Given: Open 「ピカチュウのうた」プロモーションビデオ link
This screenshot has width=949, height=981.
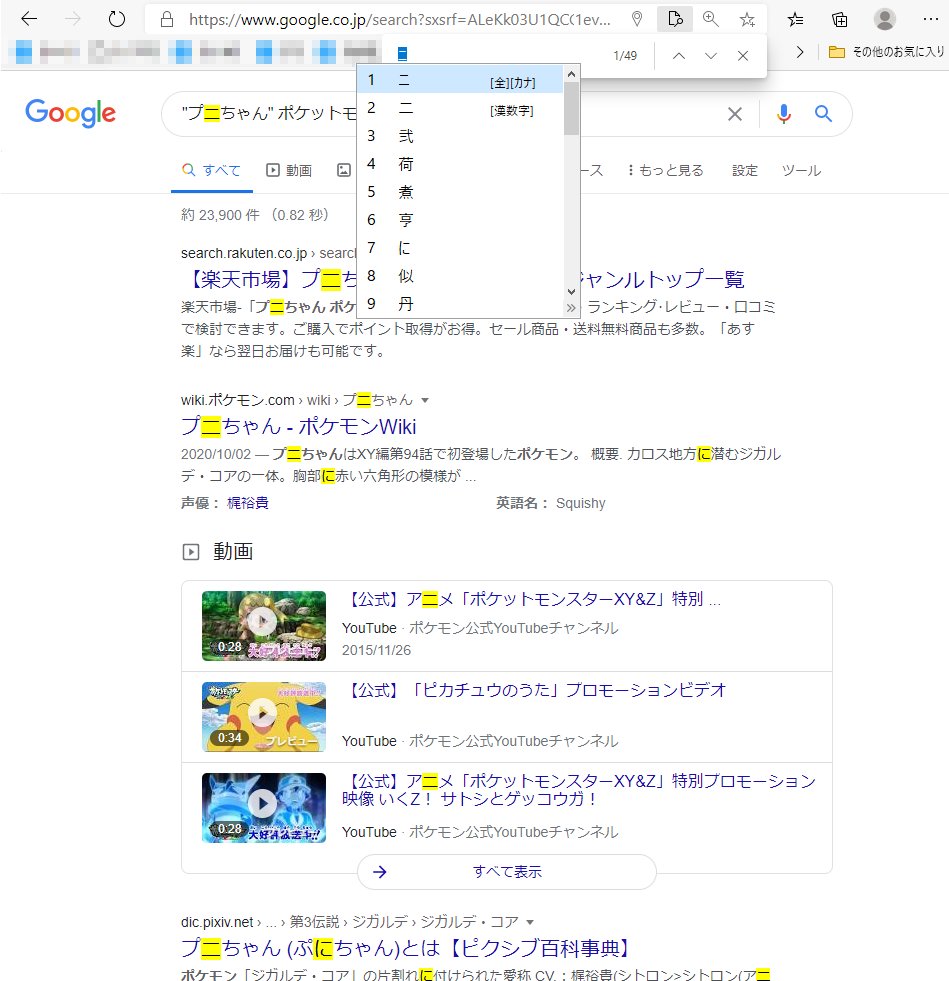Looking at the screenshot, I should tap(534, 690).
